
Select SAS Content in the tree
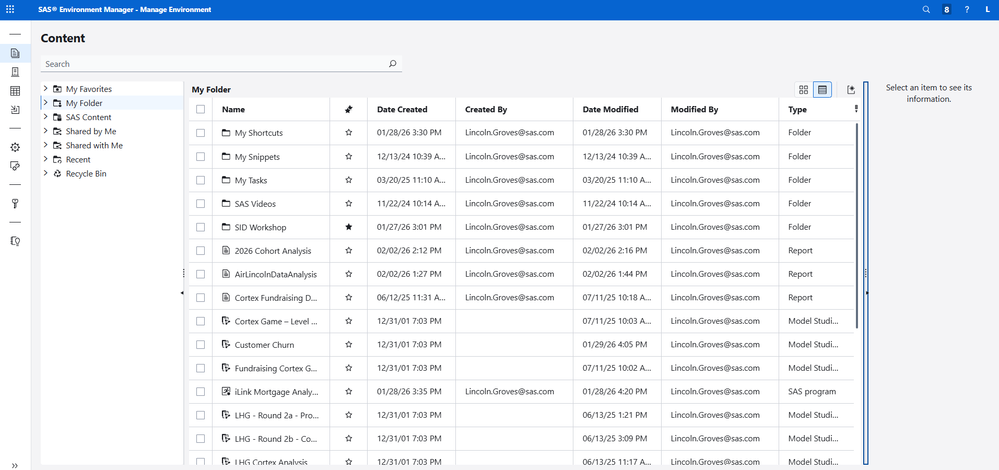pyautogui.click(x=89, y=117)
